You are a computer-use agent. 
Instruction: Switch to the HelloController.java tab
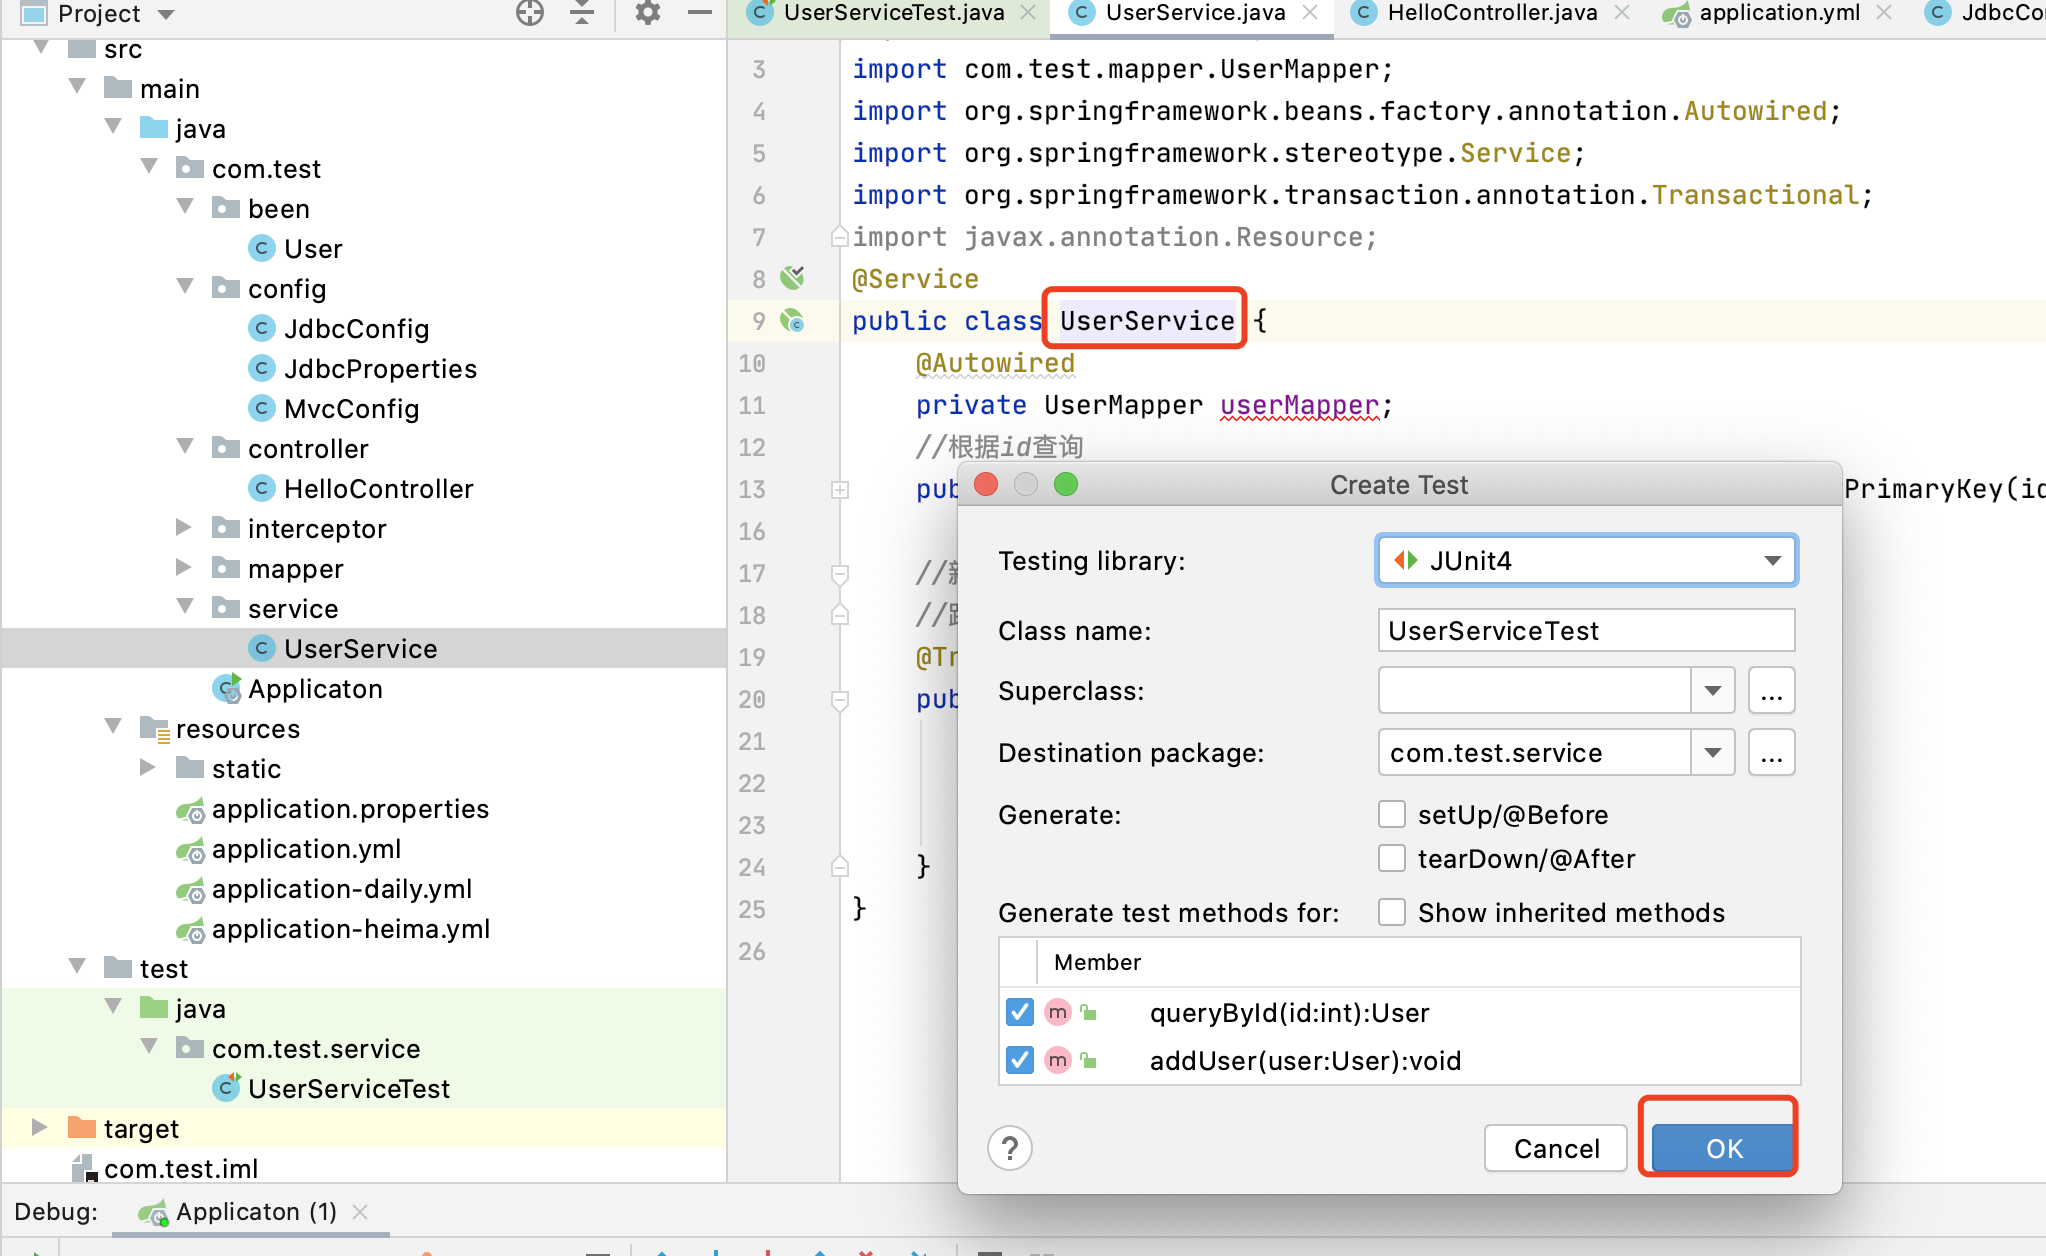[x=1491, y=13]
